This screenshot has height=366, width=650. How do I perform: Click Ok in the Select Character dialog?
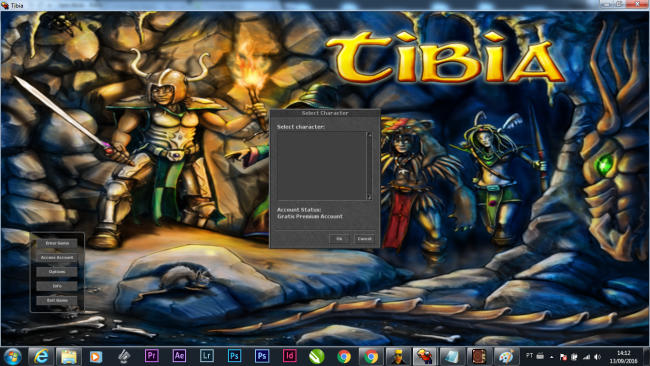339,239
